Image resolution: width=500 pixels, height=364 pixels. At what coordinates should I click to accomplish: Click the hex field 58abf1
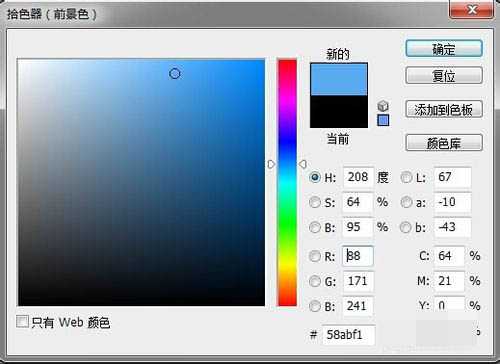pos(348,335)
